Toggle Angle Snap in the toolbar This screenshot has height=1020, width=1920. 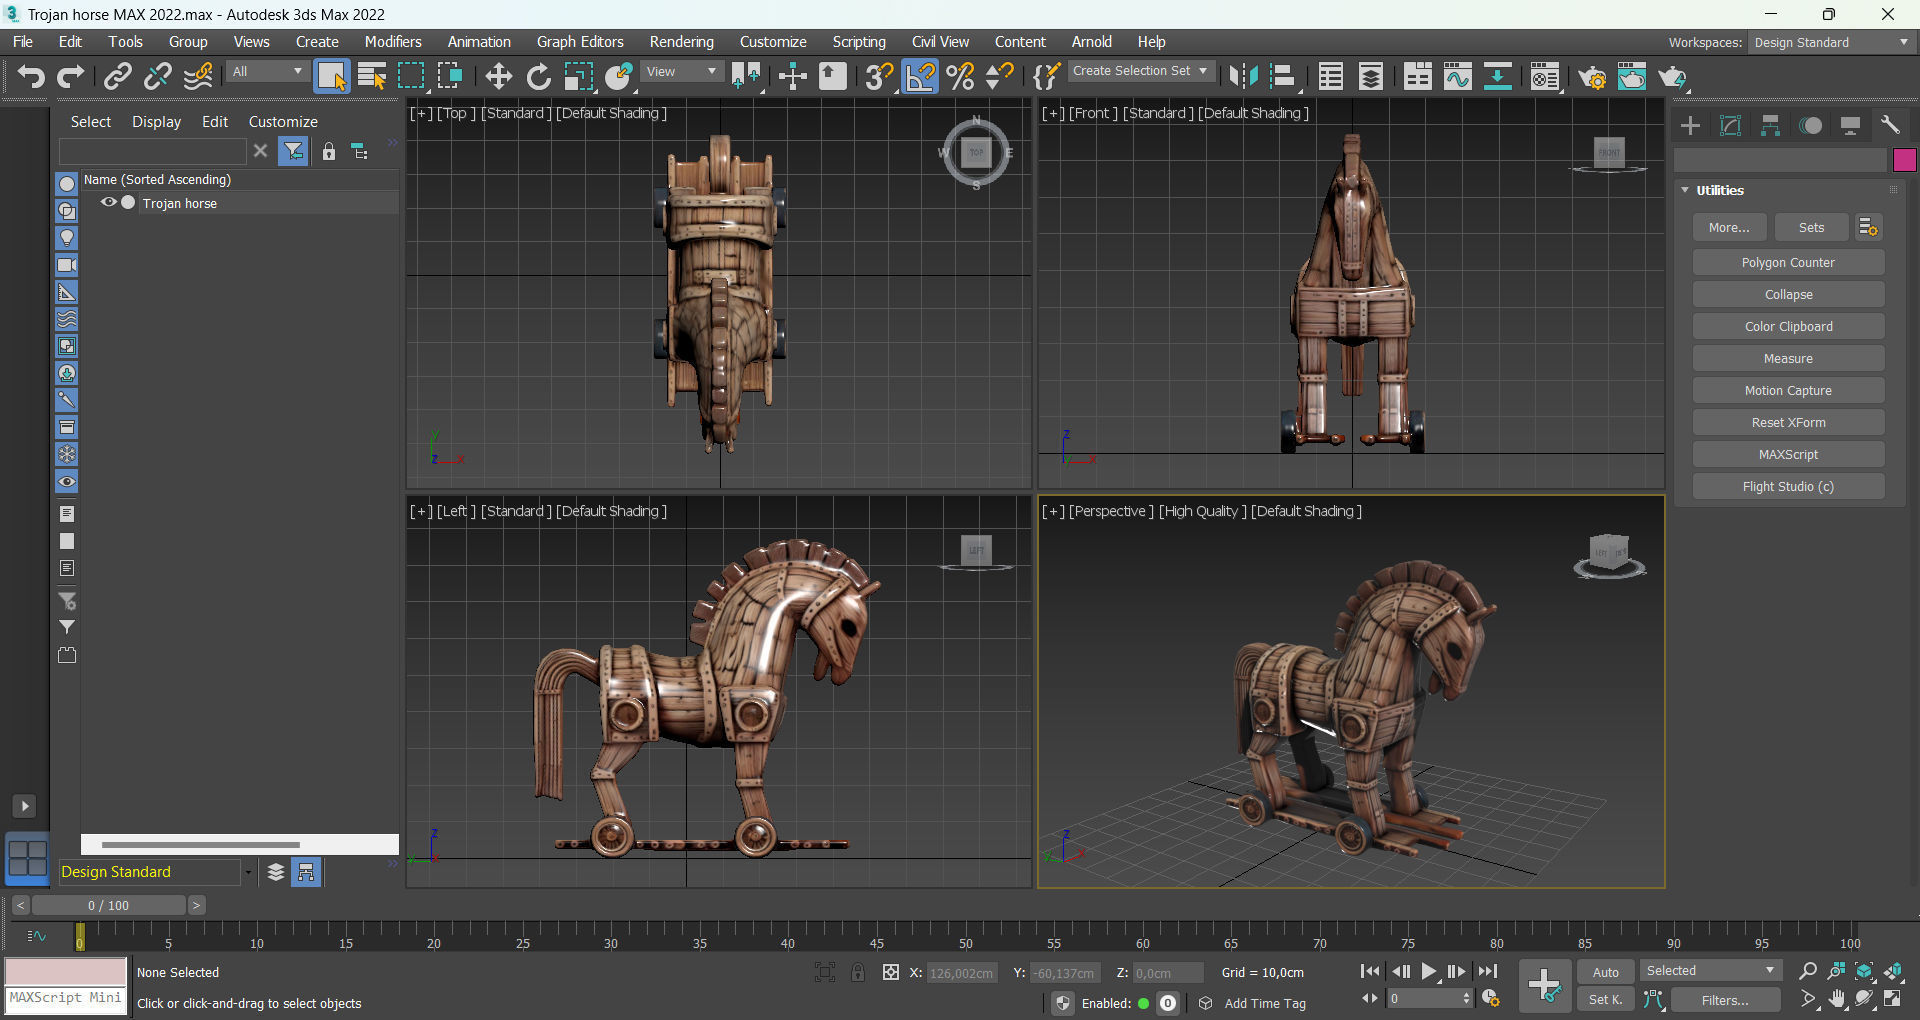(x=920, y=76)
